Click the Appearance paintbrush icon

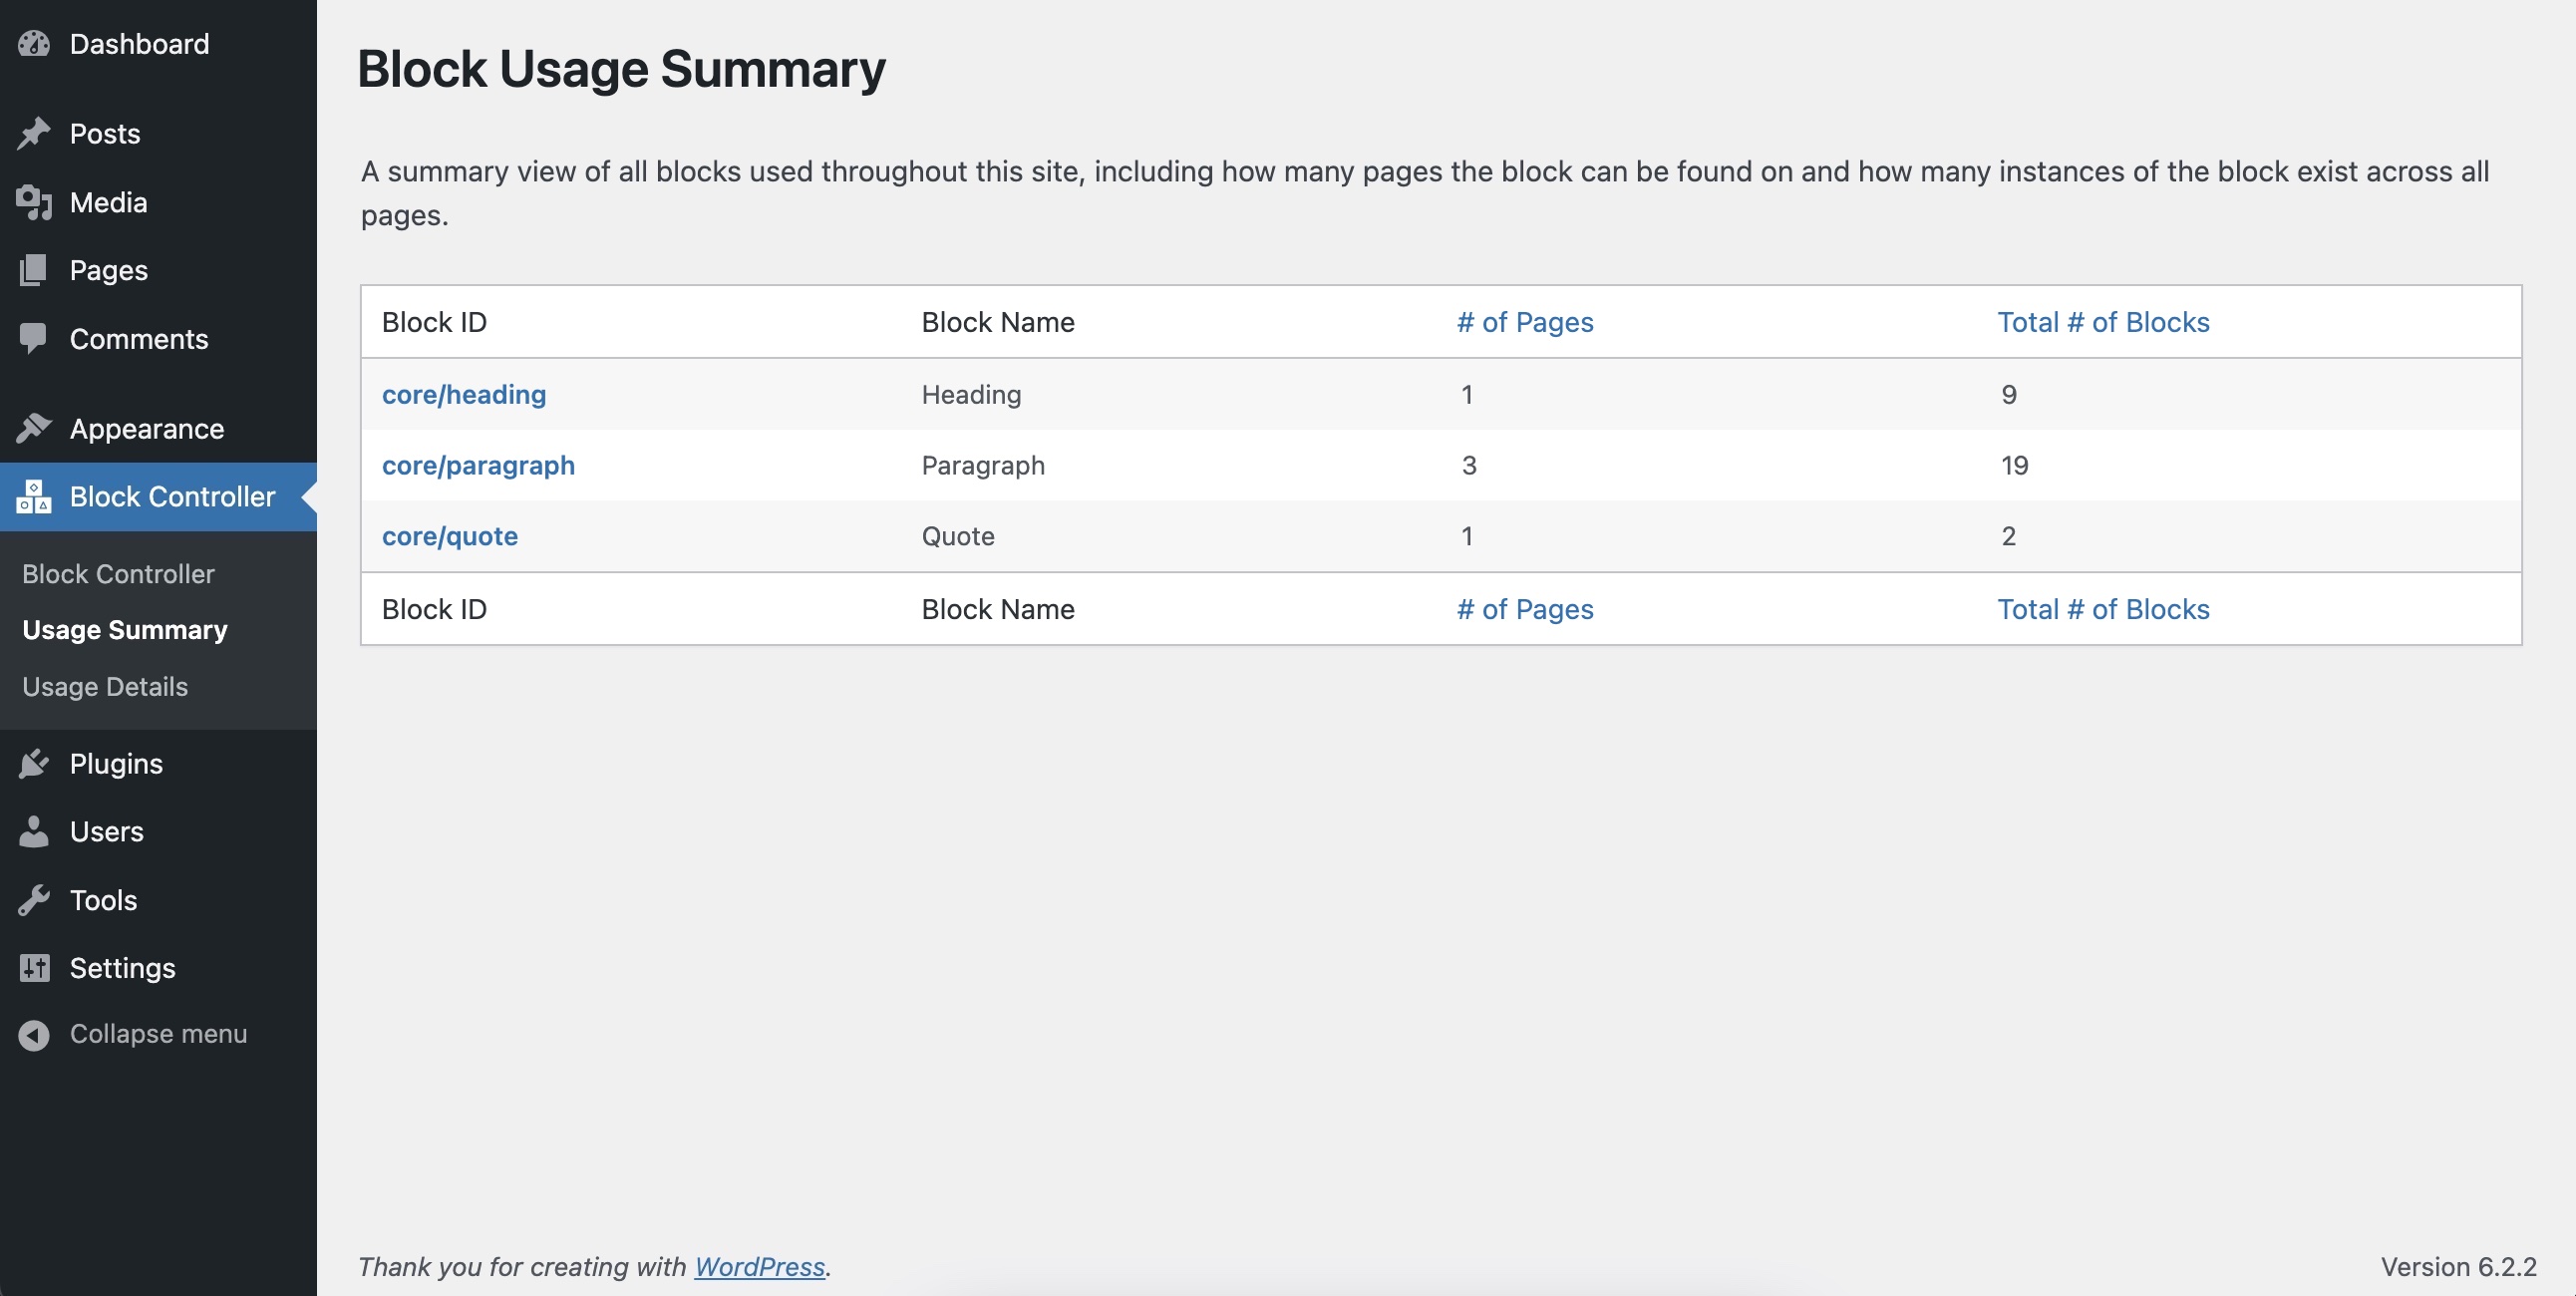click(34, 428)
